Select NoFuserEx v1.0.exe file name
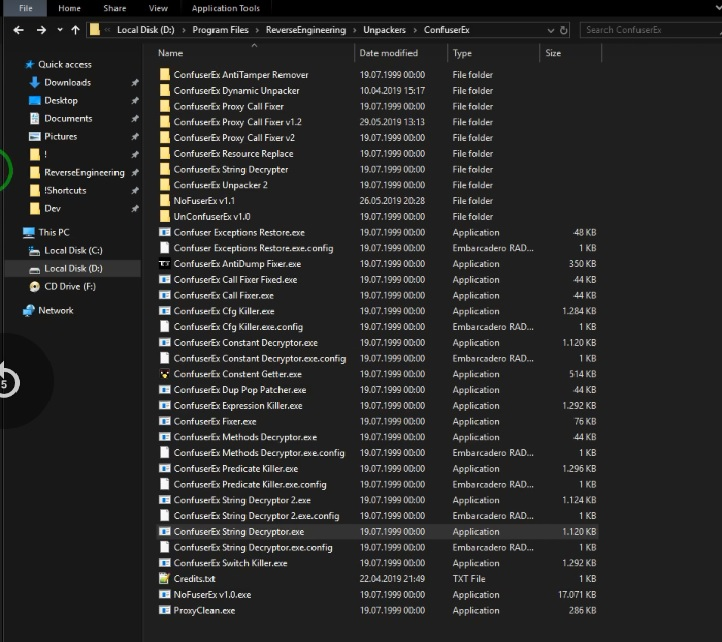Viewport: 722px width, 642px height. pos(212,595)
